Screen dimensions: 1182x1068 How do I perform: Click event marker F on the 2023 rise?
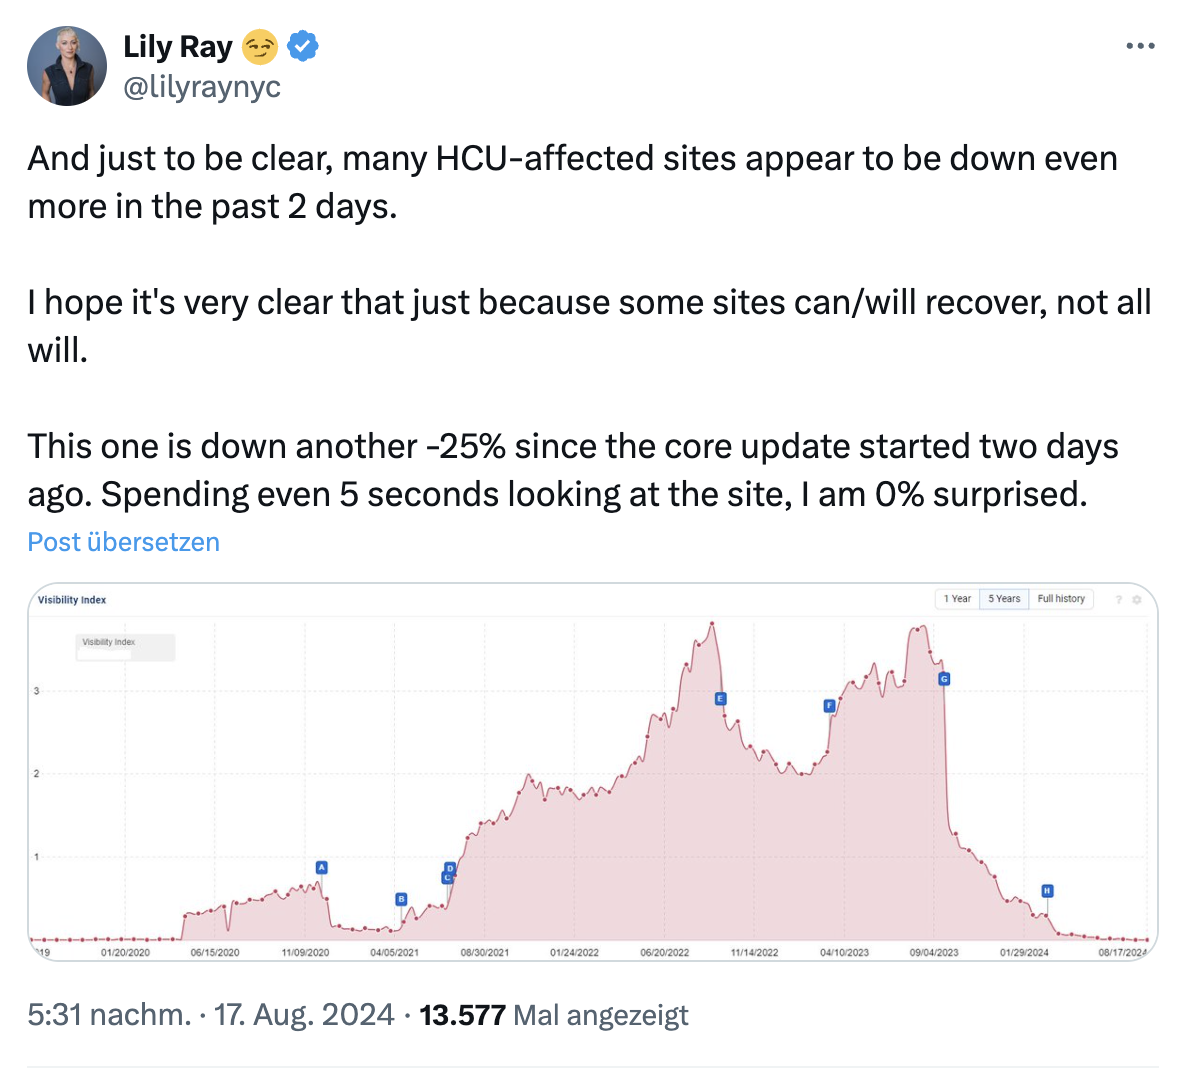829,705
